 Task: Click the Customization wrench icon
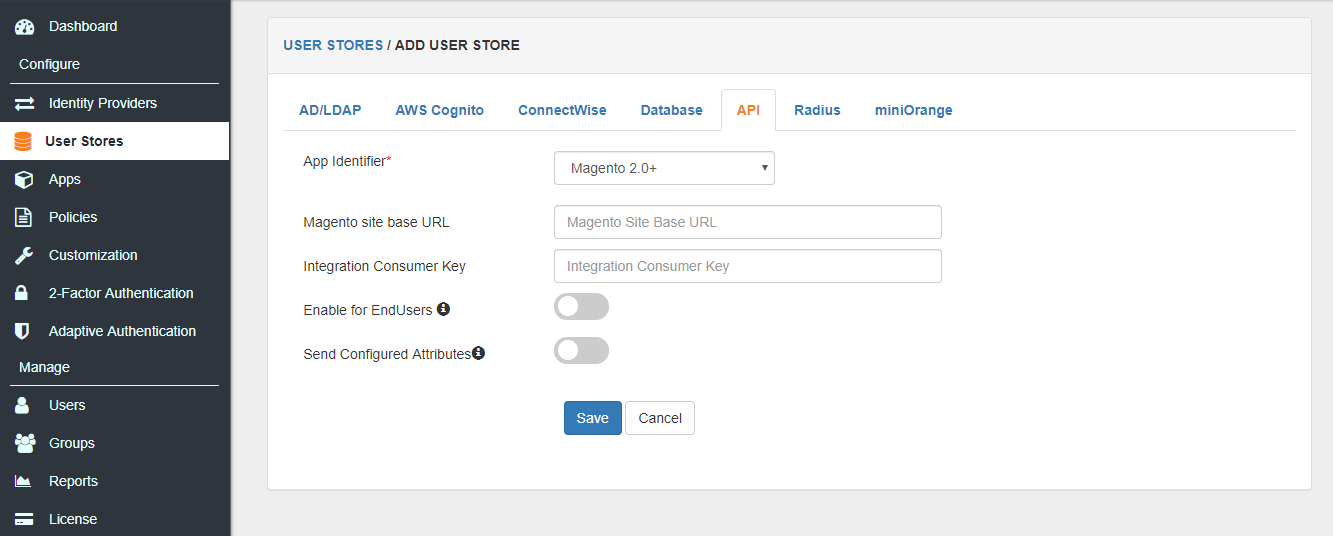pos(24,255)
